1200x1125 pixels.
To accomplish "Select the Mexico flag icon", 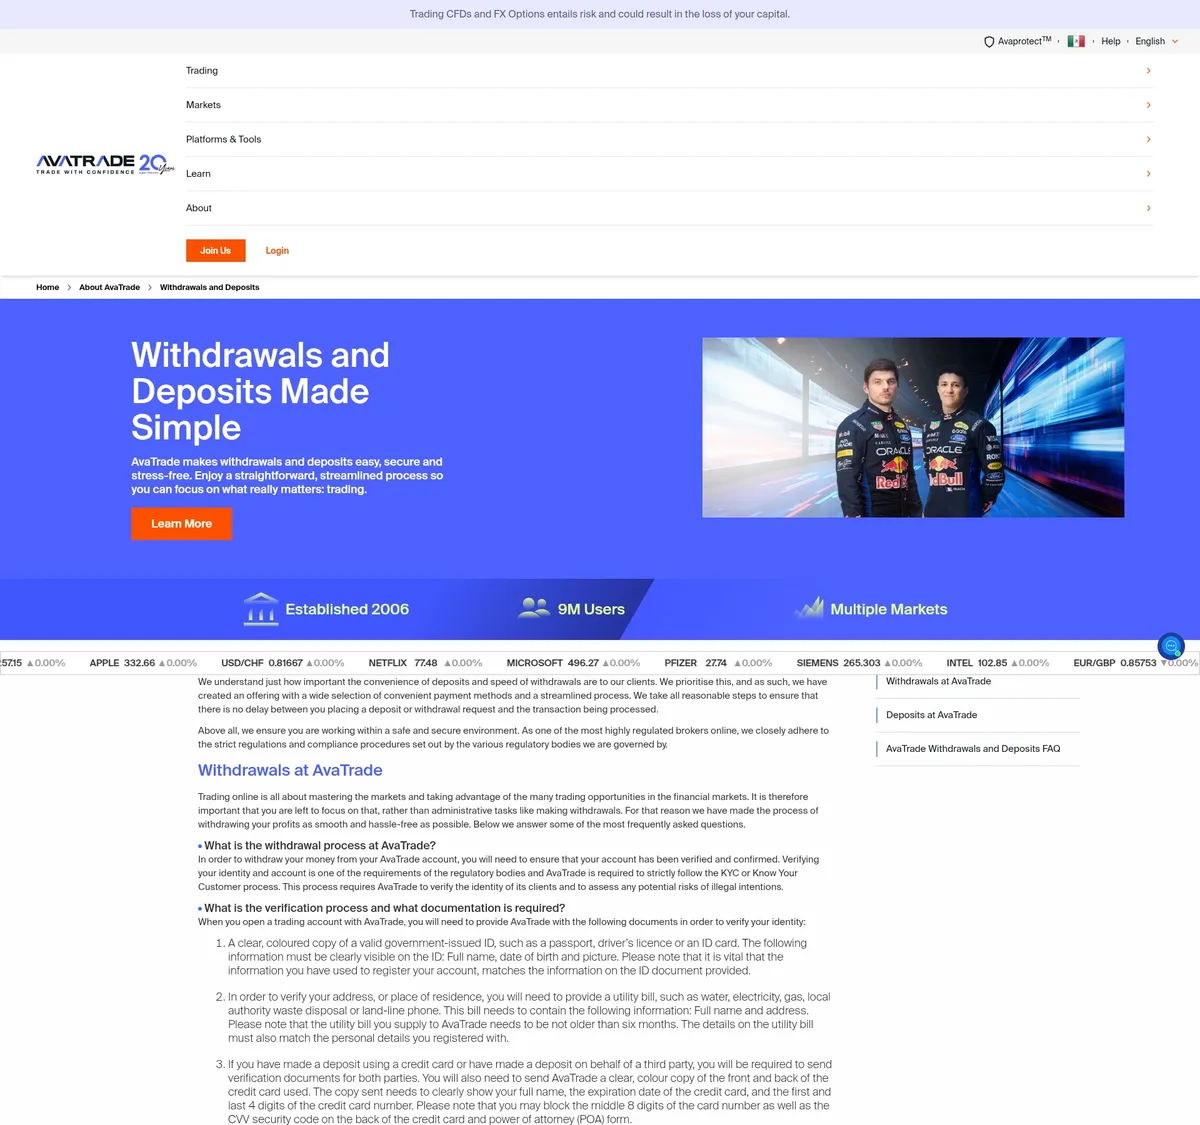I will click(x=1076, y=41).
